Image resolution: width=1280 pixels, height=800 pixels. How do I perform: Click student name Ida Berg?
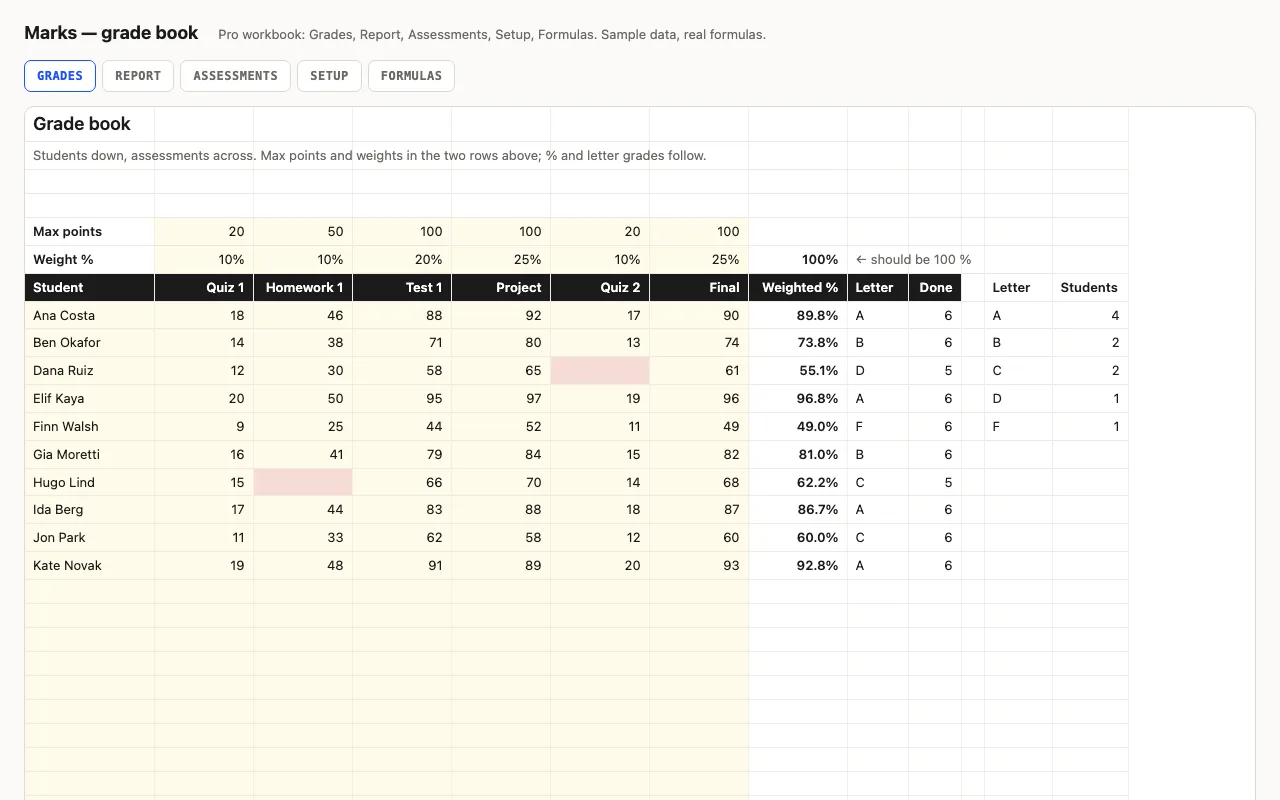(90, 510)
